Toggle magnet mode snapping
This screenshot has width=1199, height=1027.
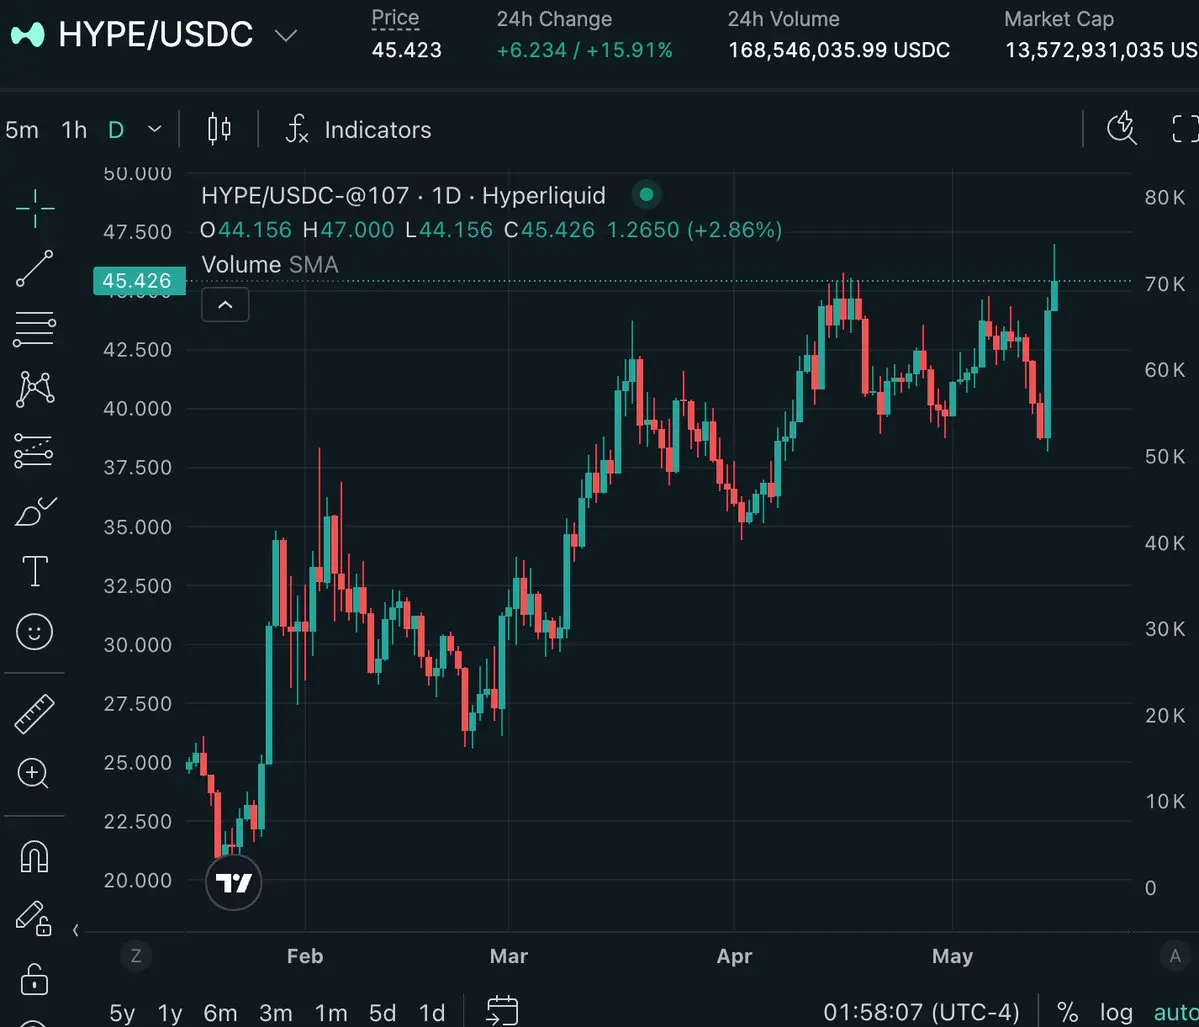coord(34,856)
